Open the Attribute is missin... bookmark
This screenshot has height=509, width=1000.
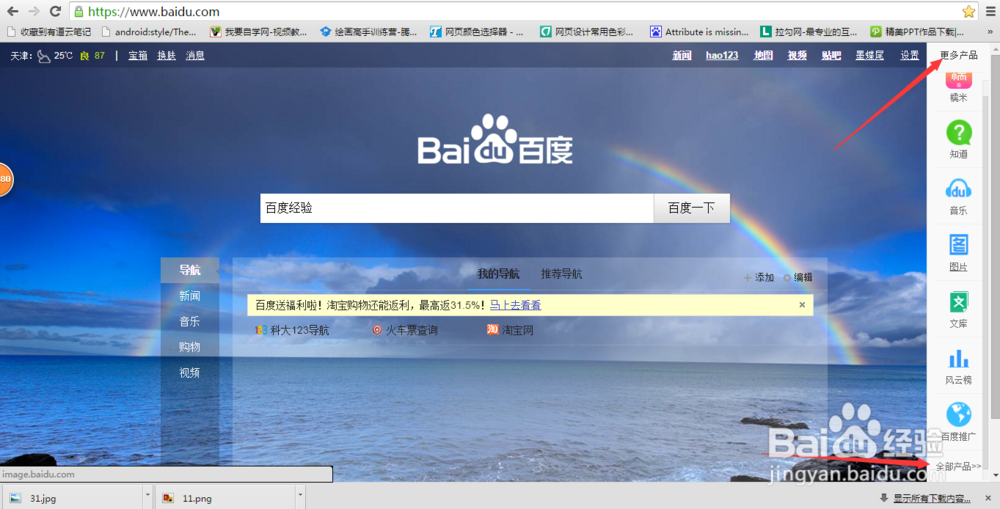[699, 31]
